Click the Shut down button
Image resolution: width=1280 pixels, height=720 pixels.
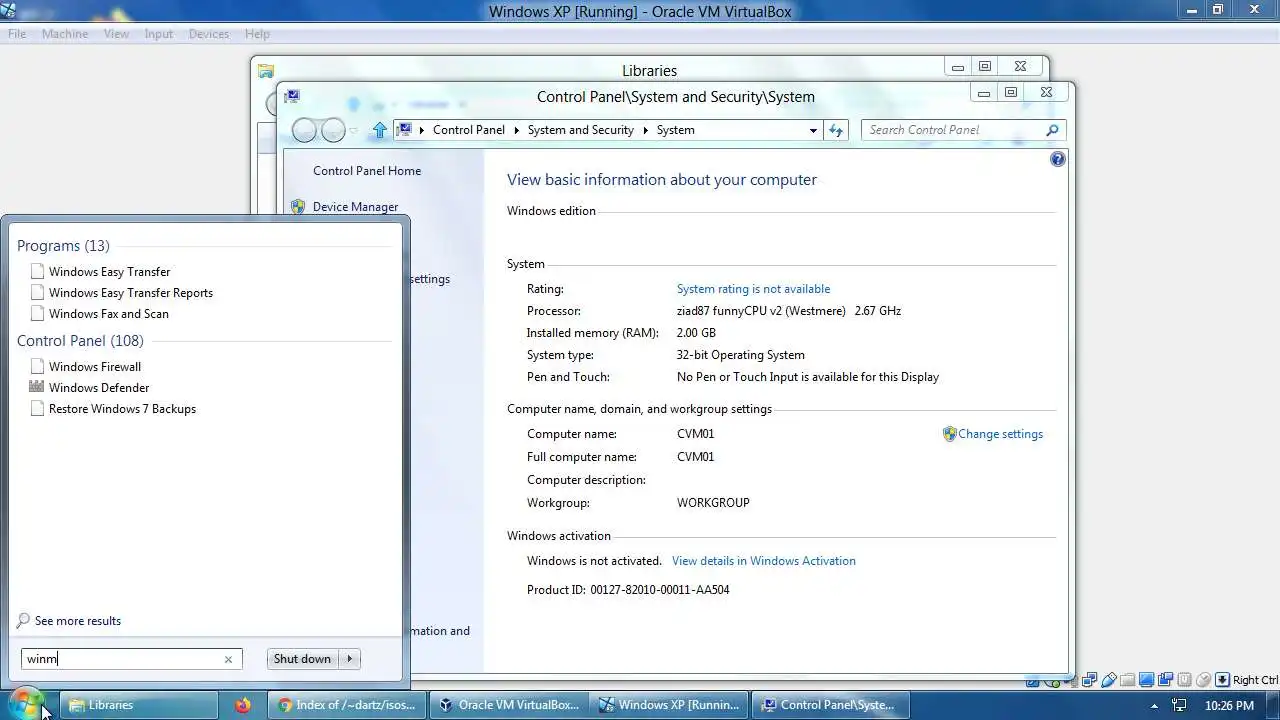tap(302, 659)
